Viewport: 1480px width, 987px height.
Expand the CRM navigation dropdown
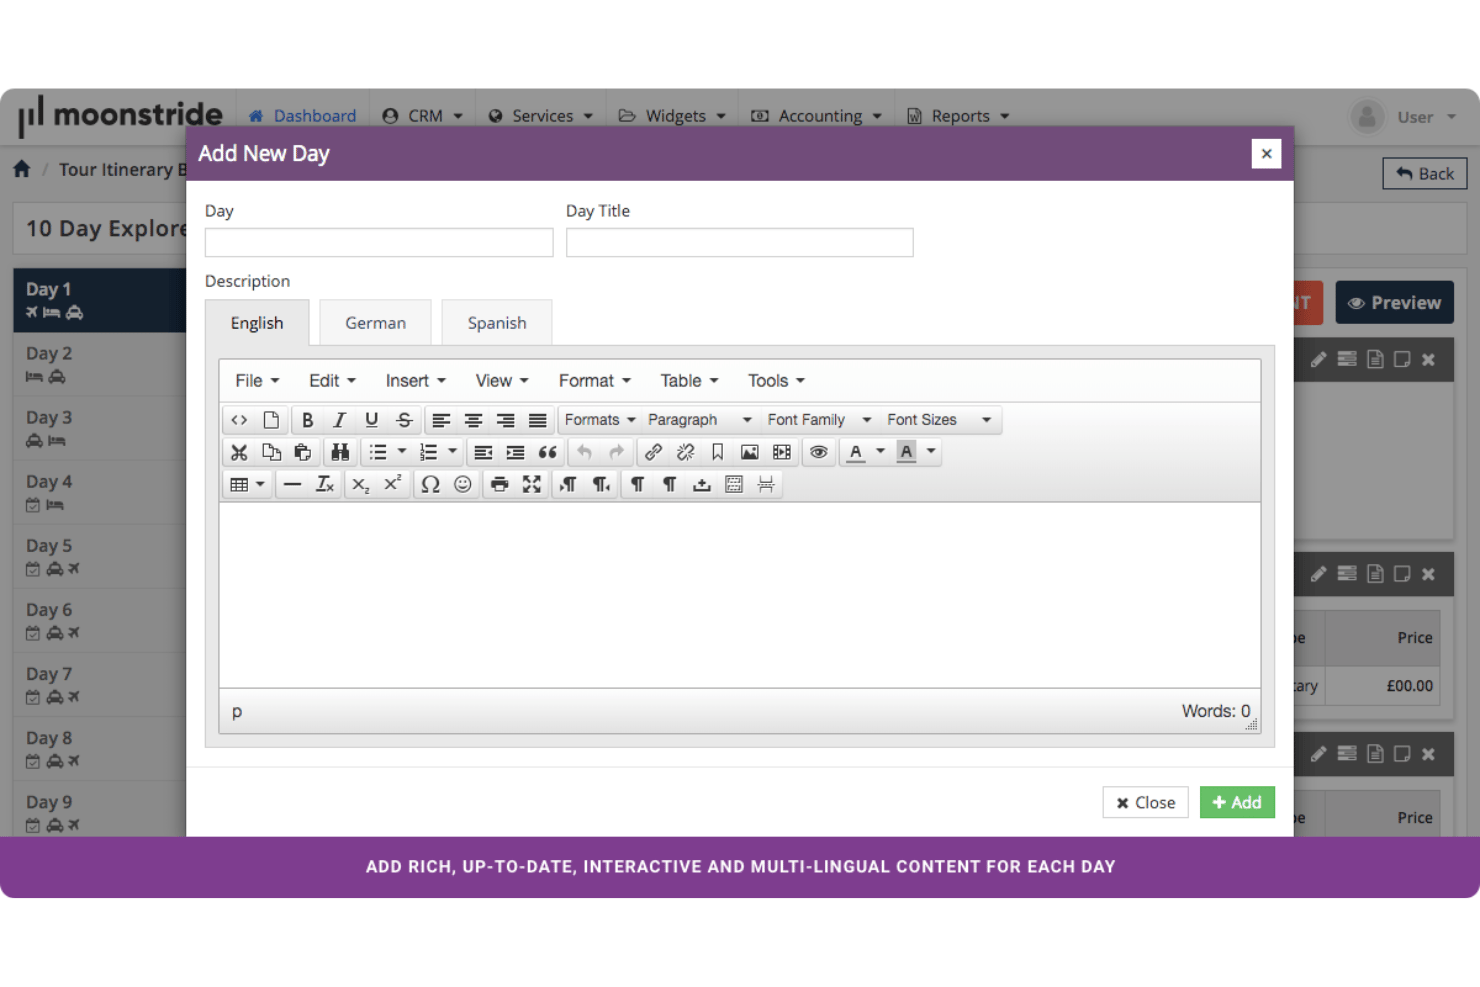point(423,116)
